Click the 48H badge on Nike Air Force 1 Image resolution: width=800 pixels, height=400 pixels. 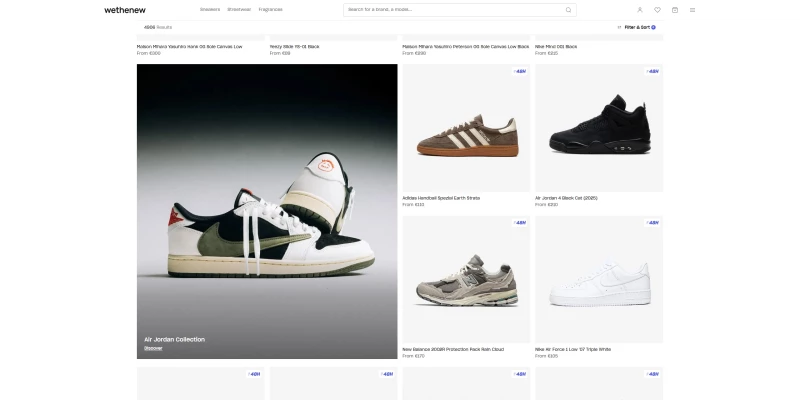tap(653, 222)
